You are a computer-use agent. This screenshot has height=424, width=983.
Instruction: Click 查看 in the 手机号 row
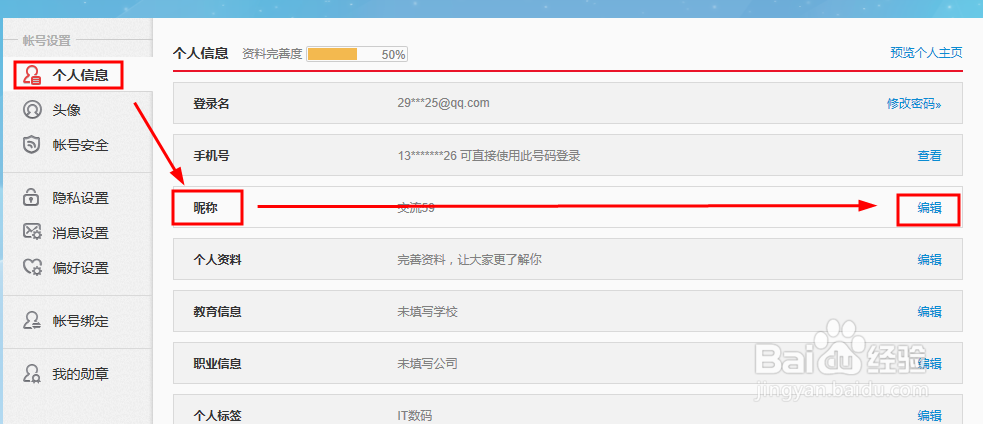(930, 156)
